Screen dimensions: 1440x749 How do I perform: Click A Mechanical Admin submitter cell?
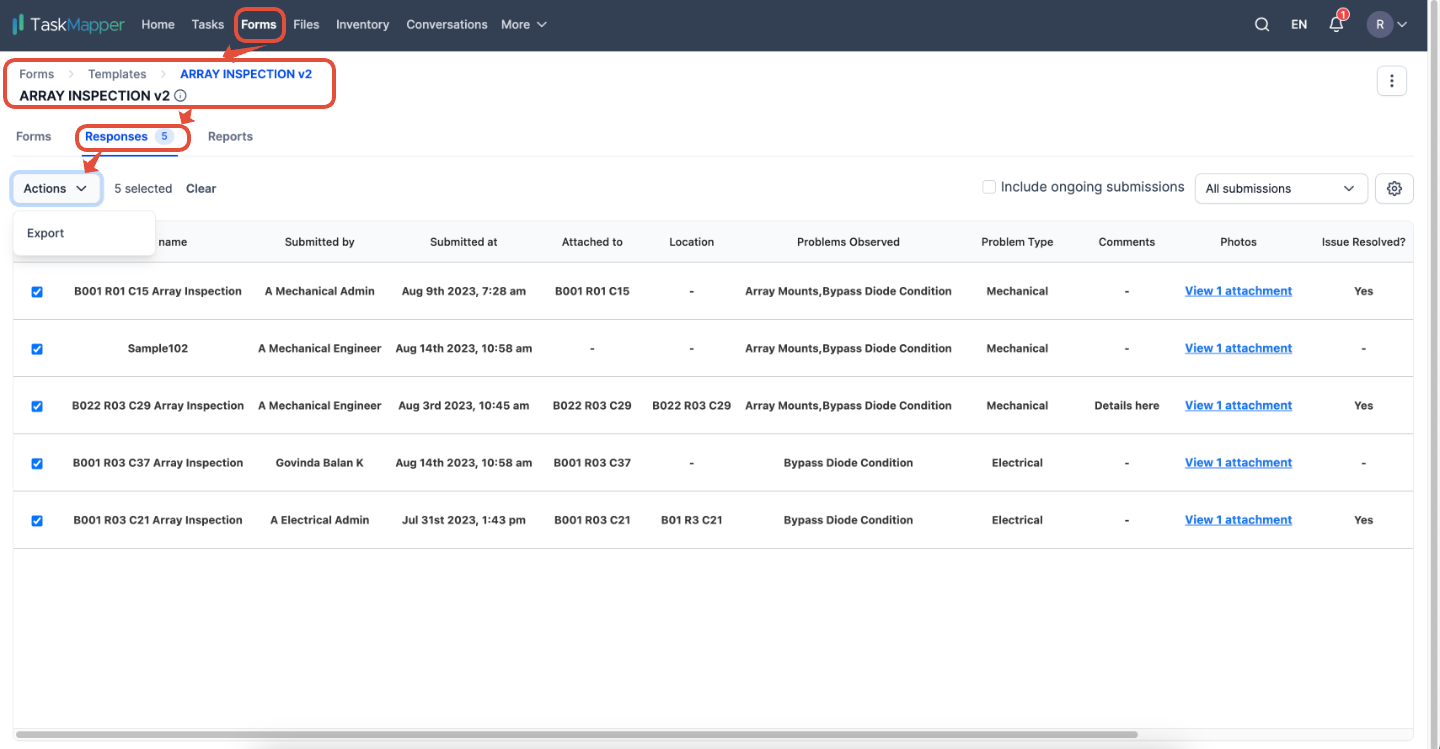[320, 291]
